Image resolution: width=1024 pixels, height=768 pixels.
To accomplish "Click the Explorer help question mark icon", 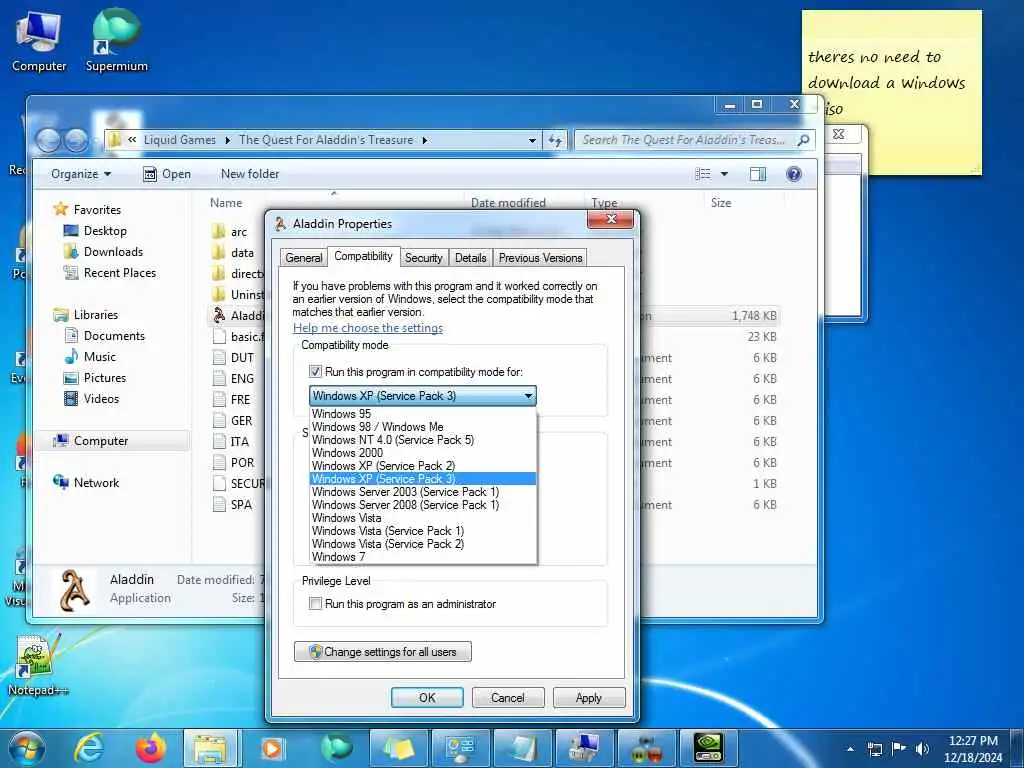I will click(x=793, y=174).
